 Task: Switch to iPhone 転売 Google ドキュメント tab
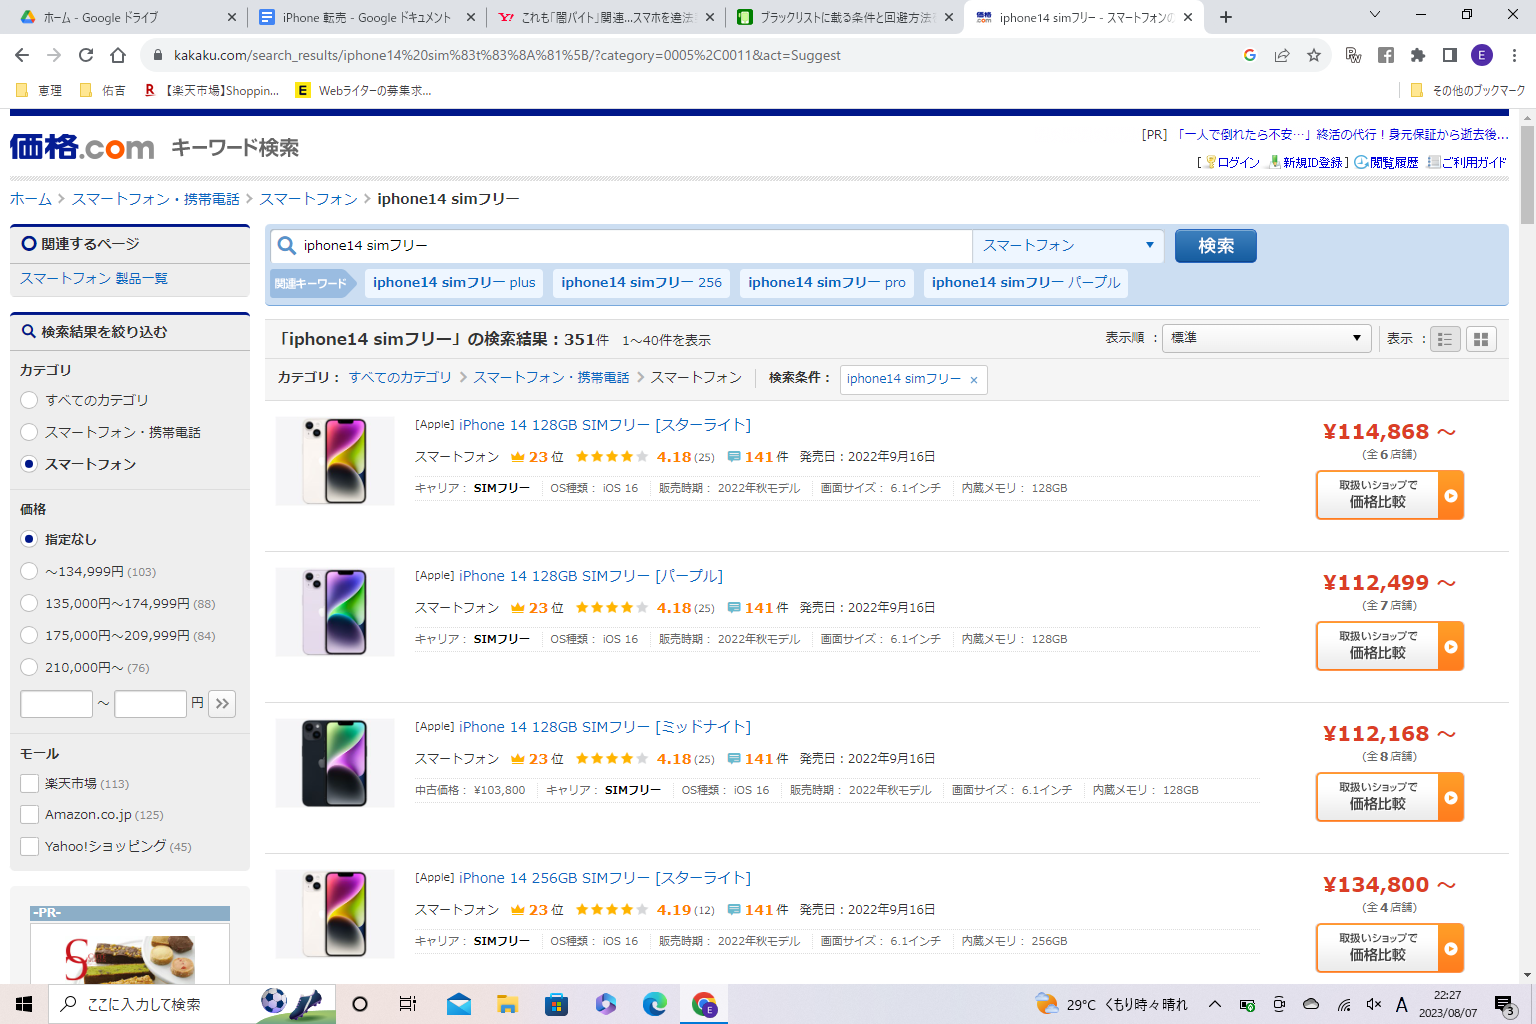pyautogui.click(x=366, y=17)
